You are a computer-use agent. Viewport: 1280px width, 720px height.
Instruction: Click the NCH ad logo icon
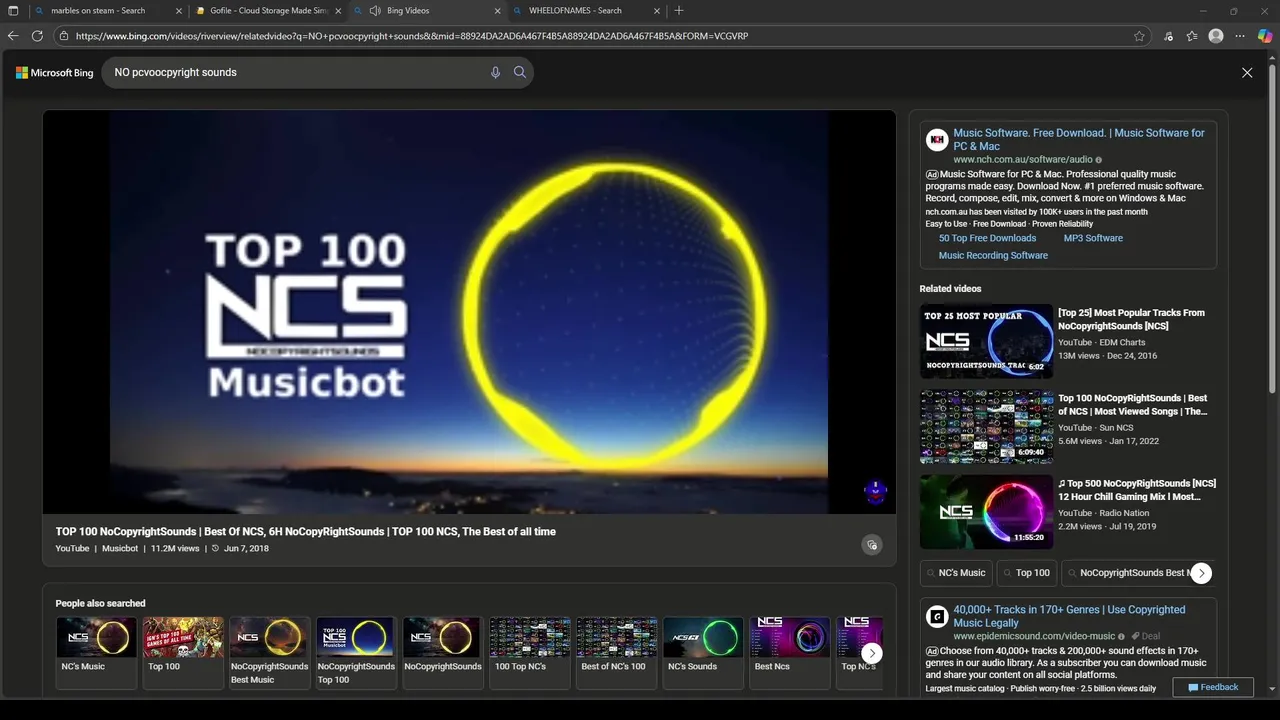(937, 140)
